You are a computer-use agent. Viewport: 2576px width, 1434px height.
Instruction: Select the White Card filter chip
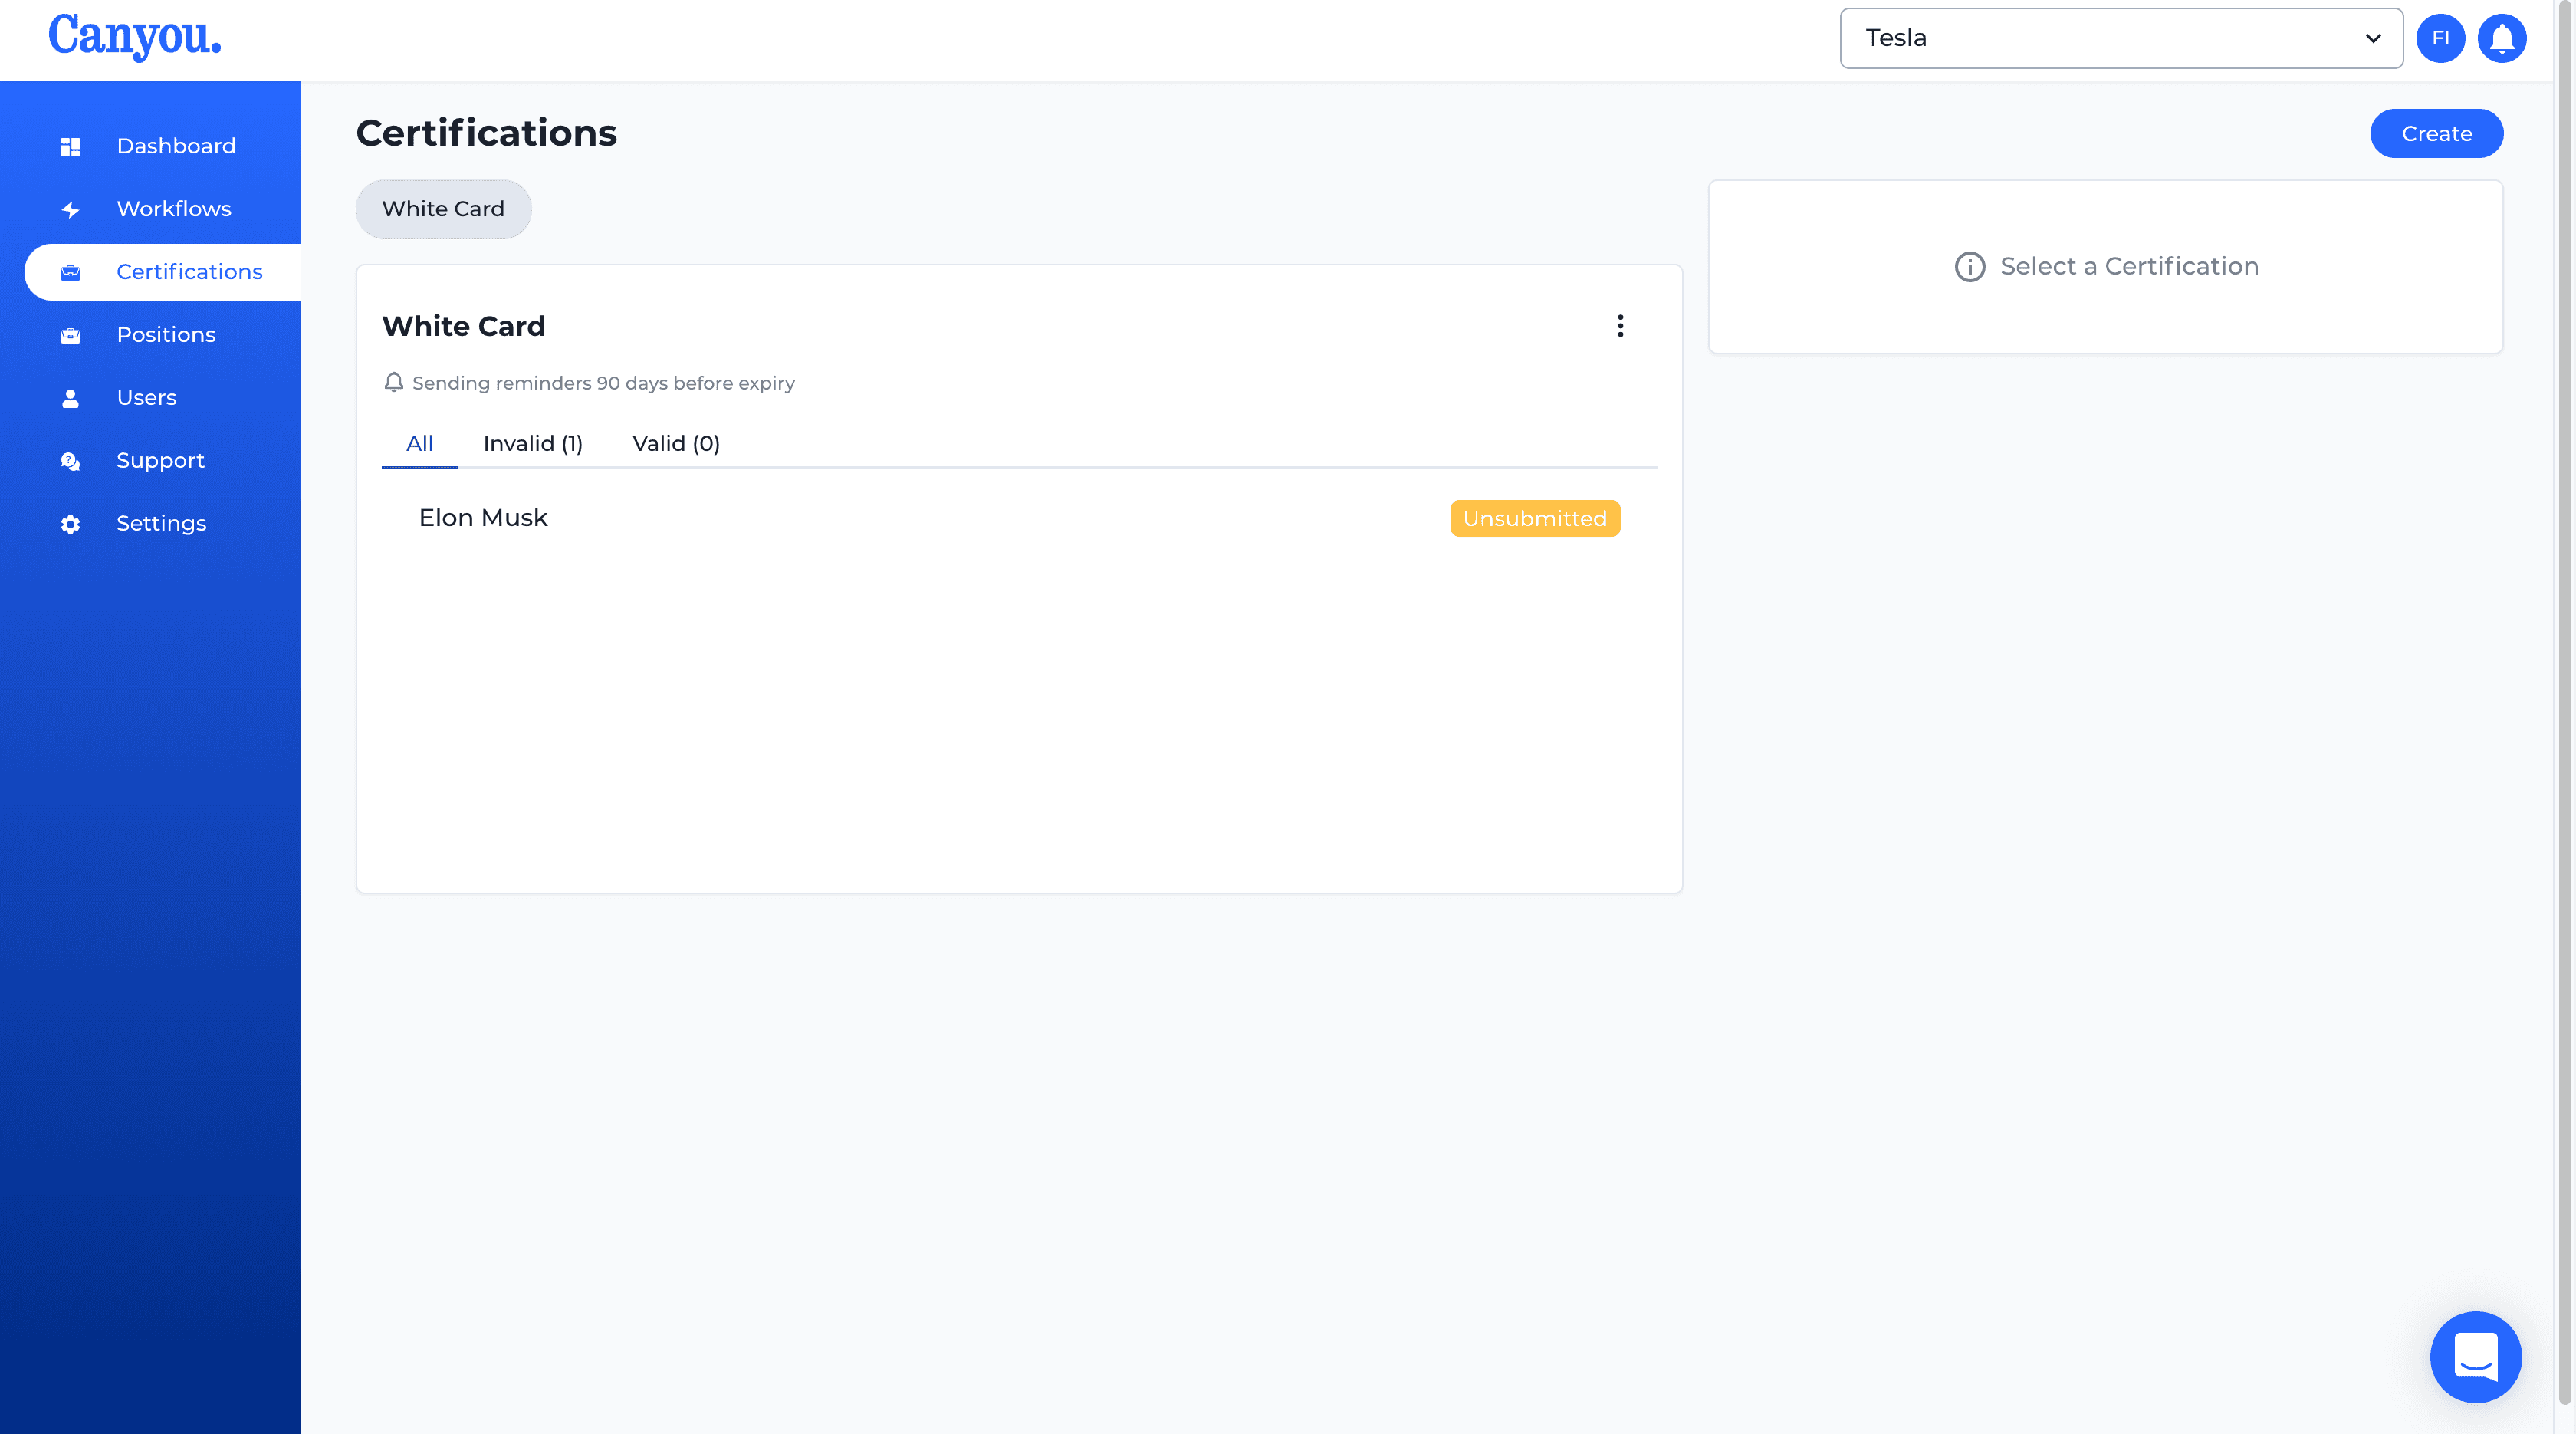click(x=443, y=209)
